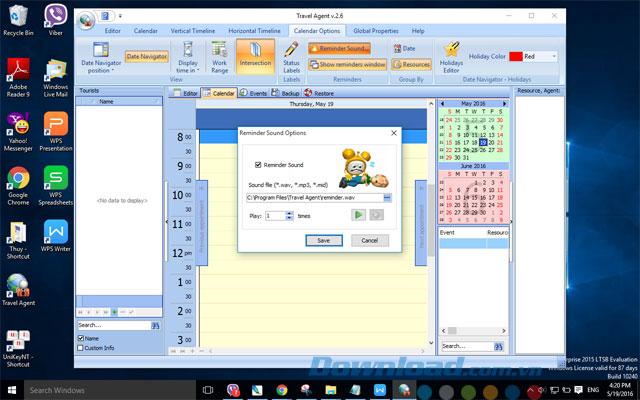
Task: Click the Status Labels pencil icon
Action: (x=291, y=48)
